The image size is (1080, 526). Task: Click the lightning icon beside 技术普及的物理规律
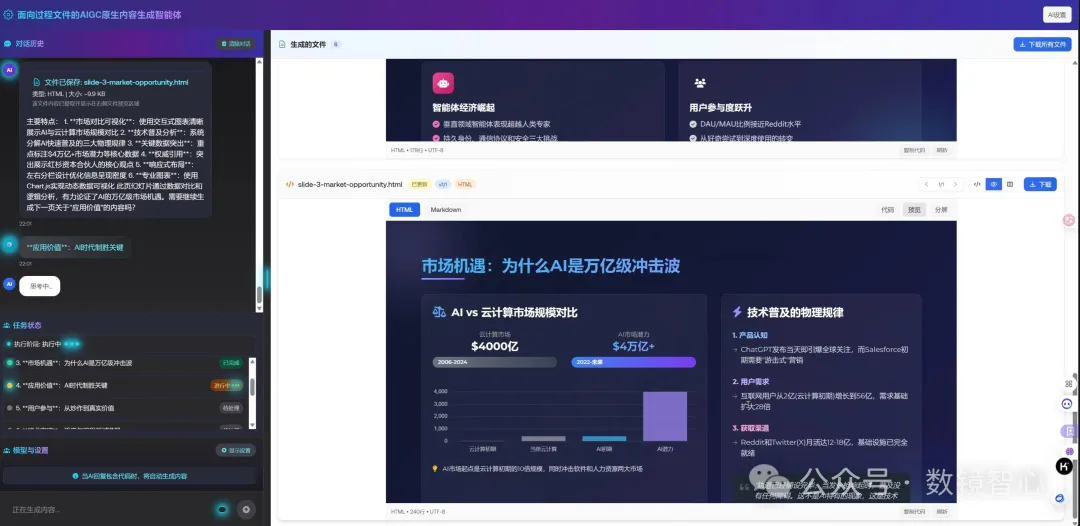(x=737, y=312)
